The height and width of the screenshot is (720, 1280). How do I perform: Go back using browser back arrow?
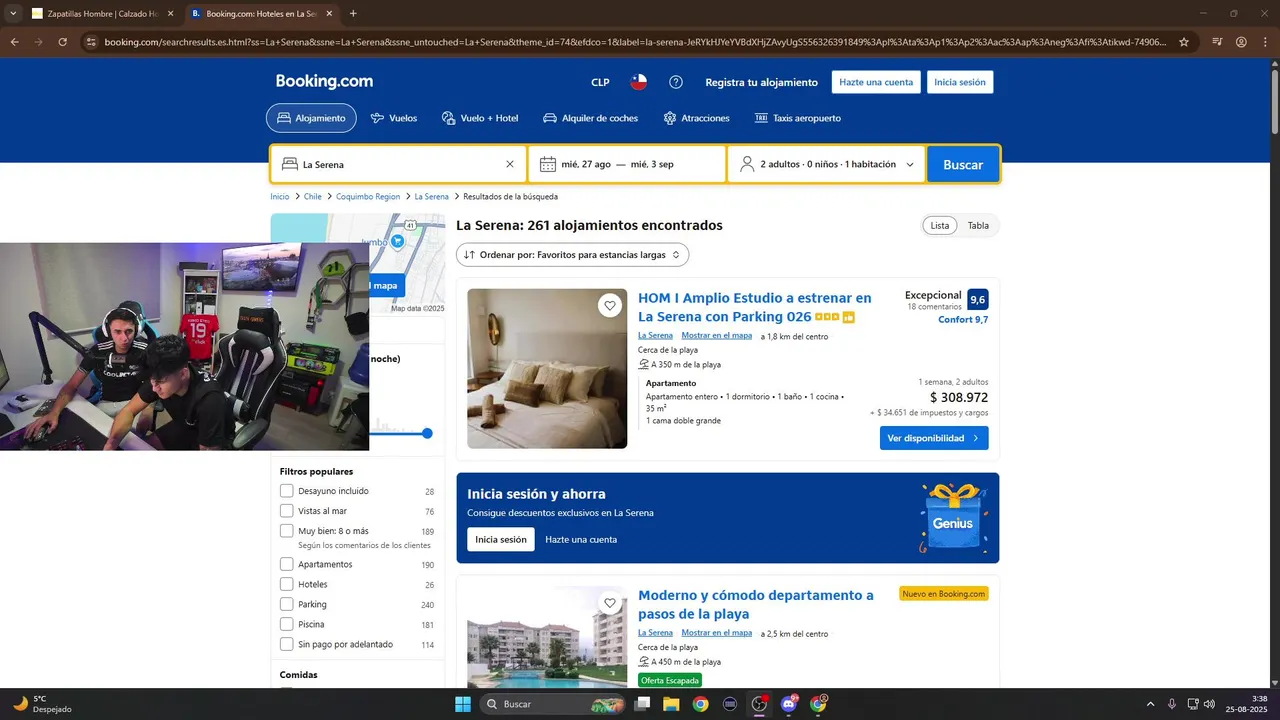(x=14, y=42)
